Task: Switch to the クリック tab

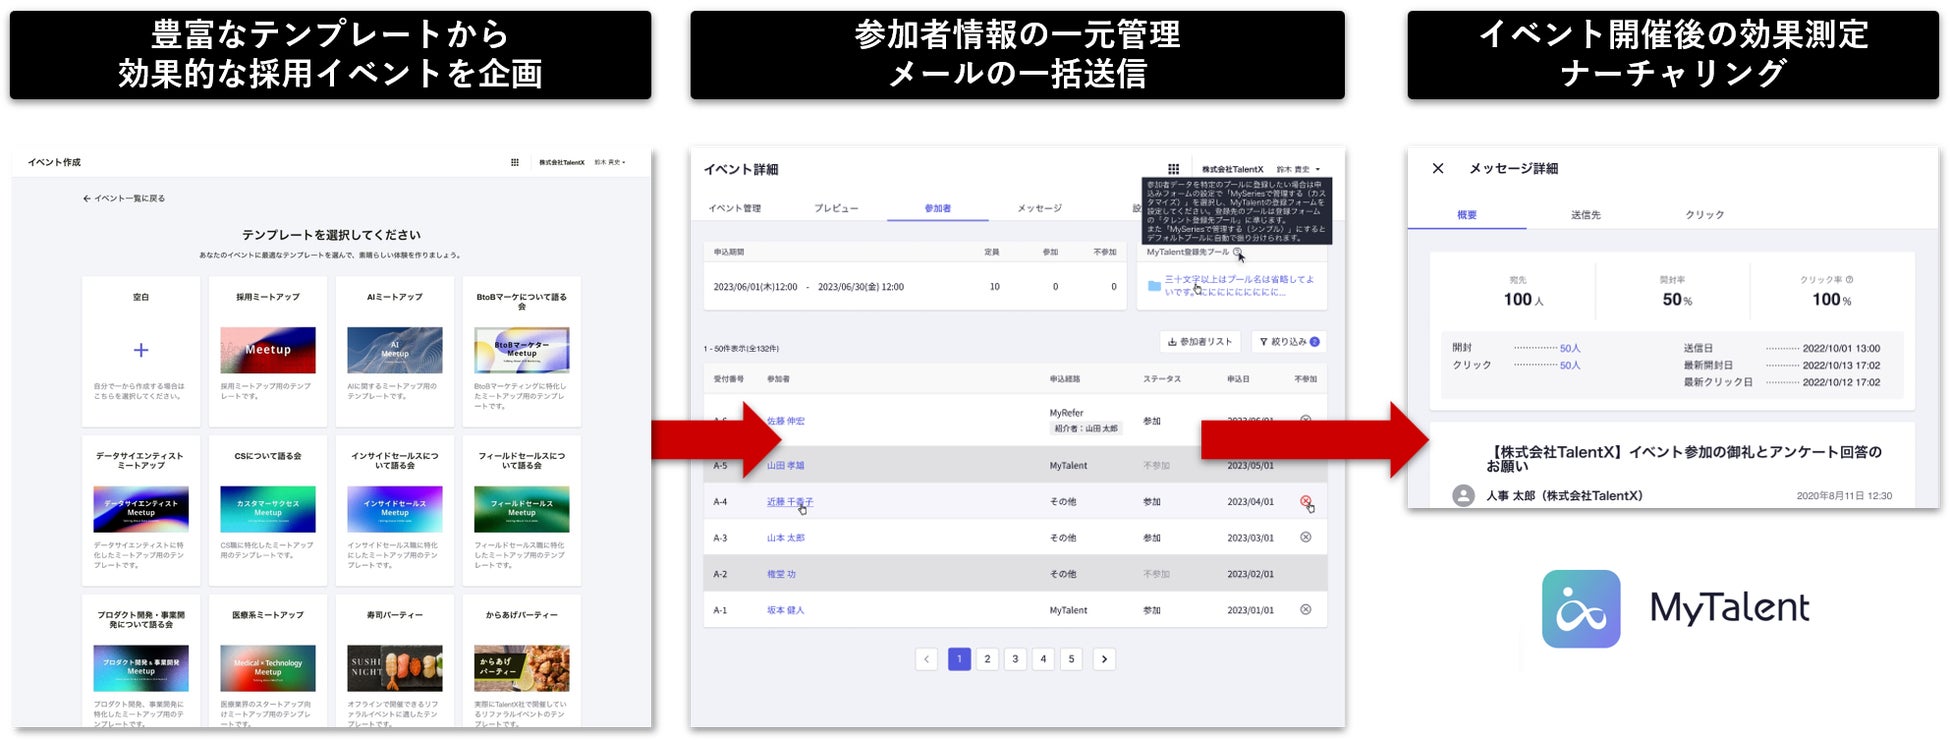Action: 1705,215
